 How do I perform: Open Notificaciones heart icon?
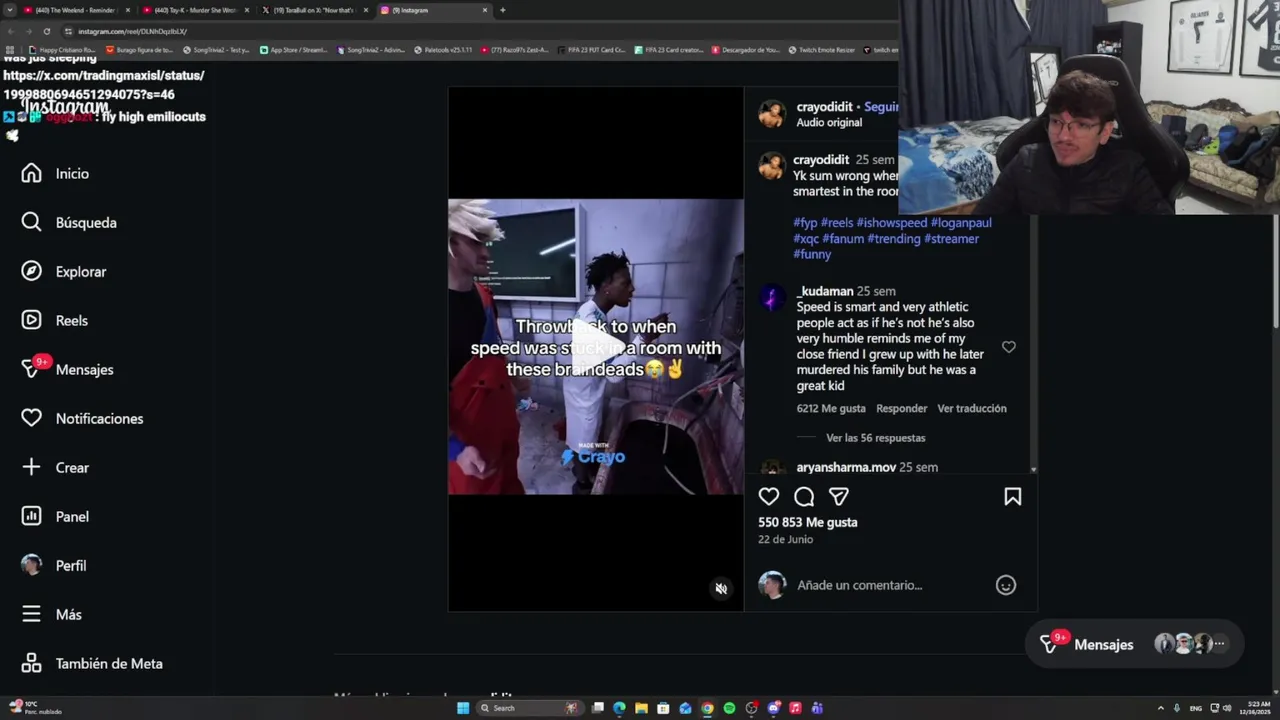pyautogui.click(x=31, y=418)
